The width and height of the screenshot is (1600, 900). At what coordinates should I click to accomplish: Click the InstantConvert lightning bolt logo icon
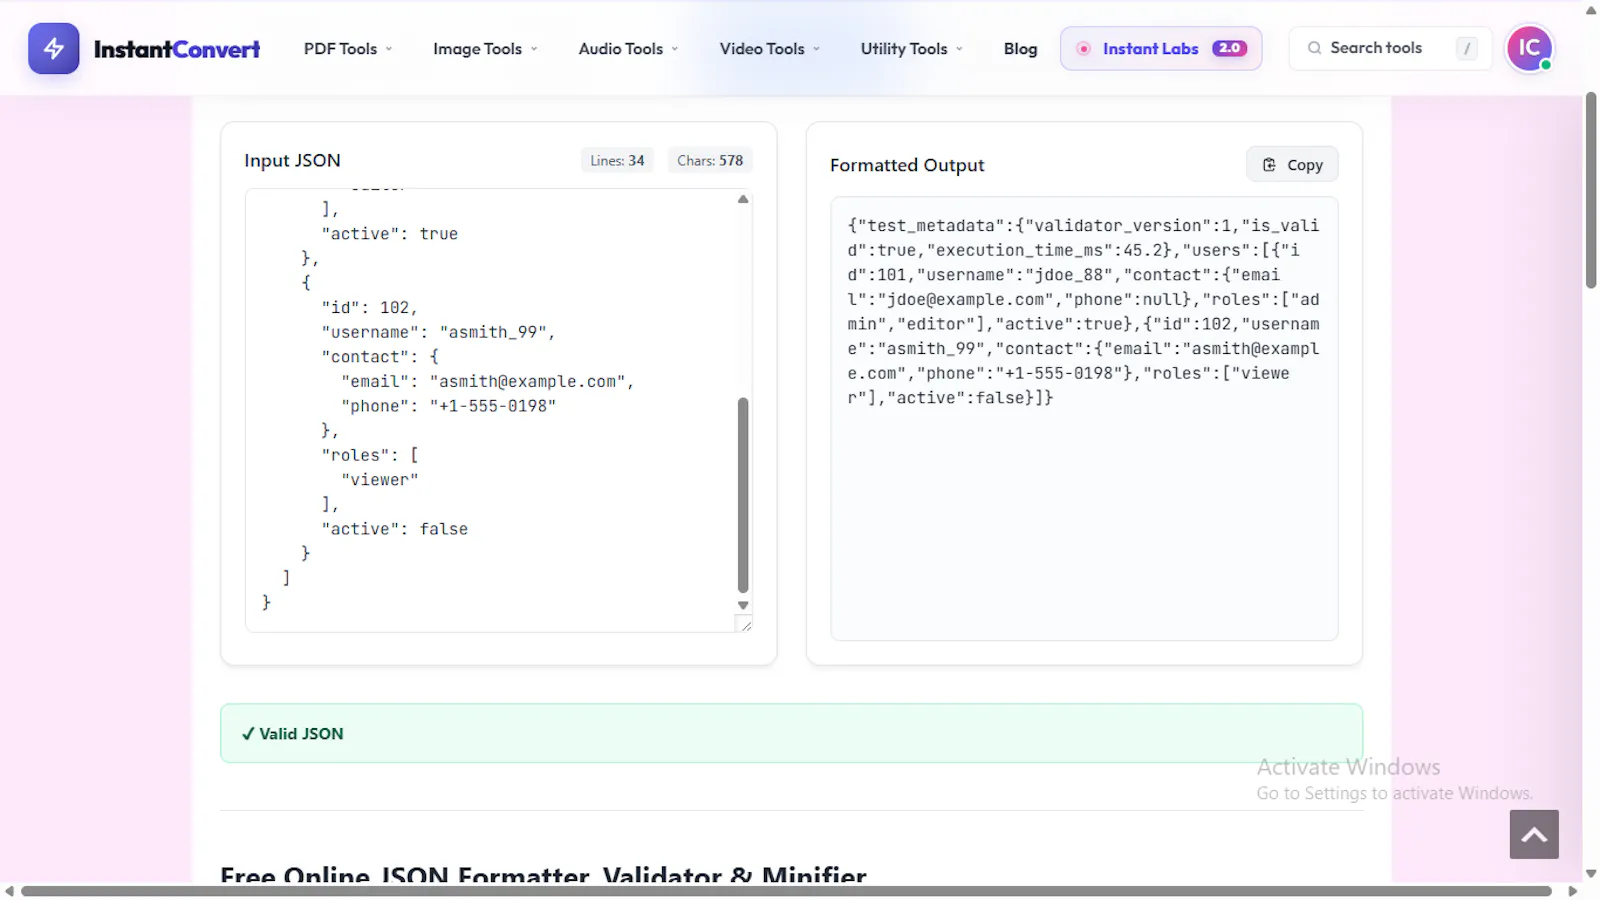(54, 48)
